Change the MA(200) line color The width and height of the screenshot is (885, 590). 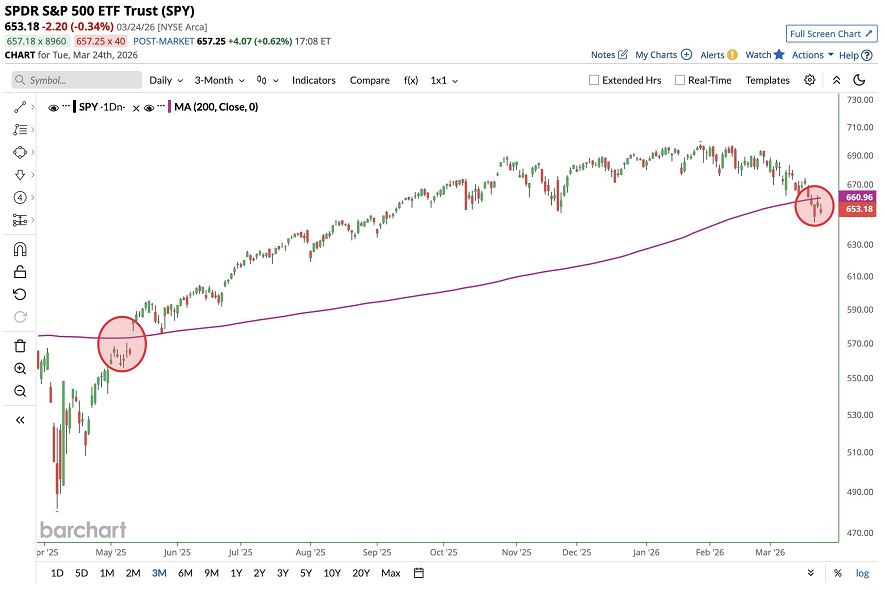click(x=169, y=107)
